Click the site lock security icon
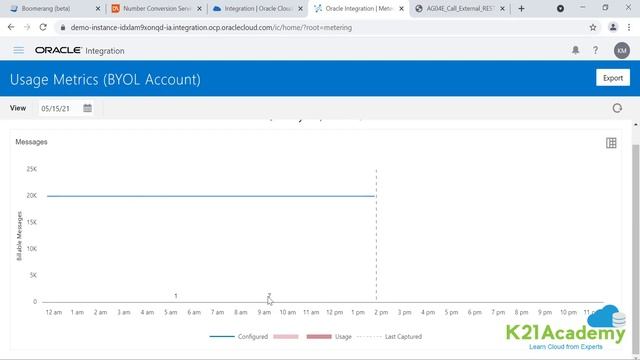This screenshot has height=360, width=640. 62,28
